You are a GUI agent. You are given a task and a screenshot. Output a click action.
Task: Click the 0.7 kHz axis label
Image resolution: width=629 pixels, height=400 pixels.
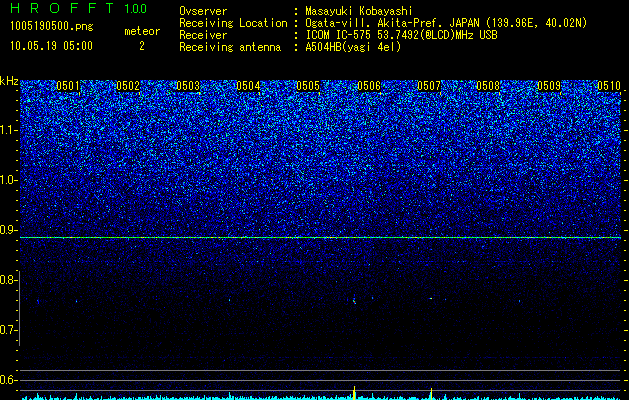[x=9, y=330]
